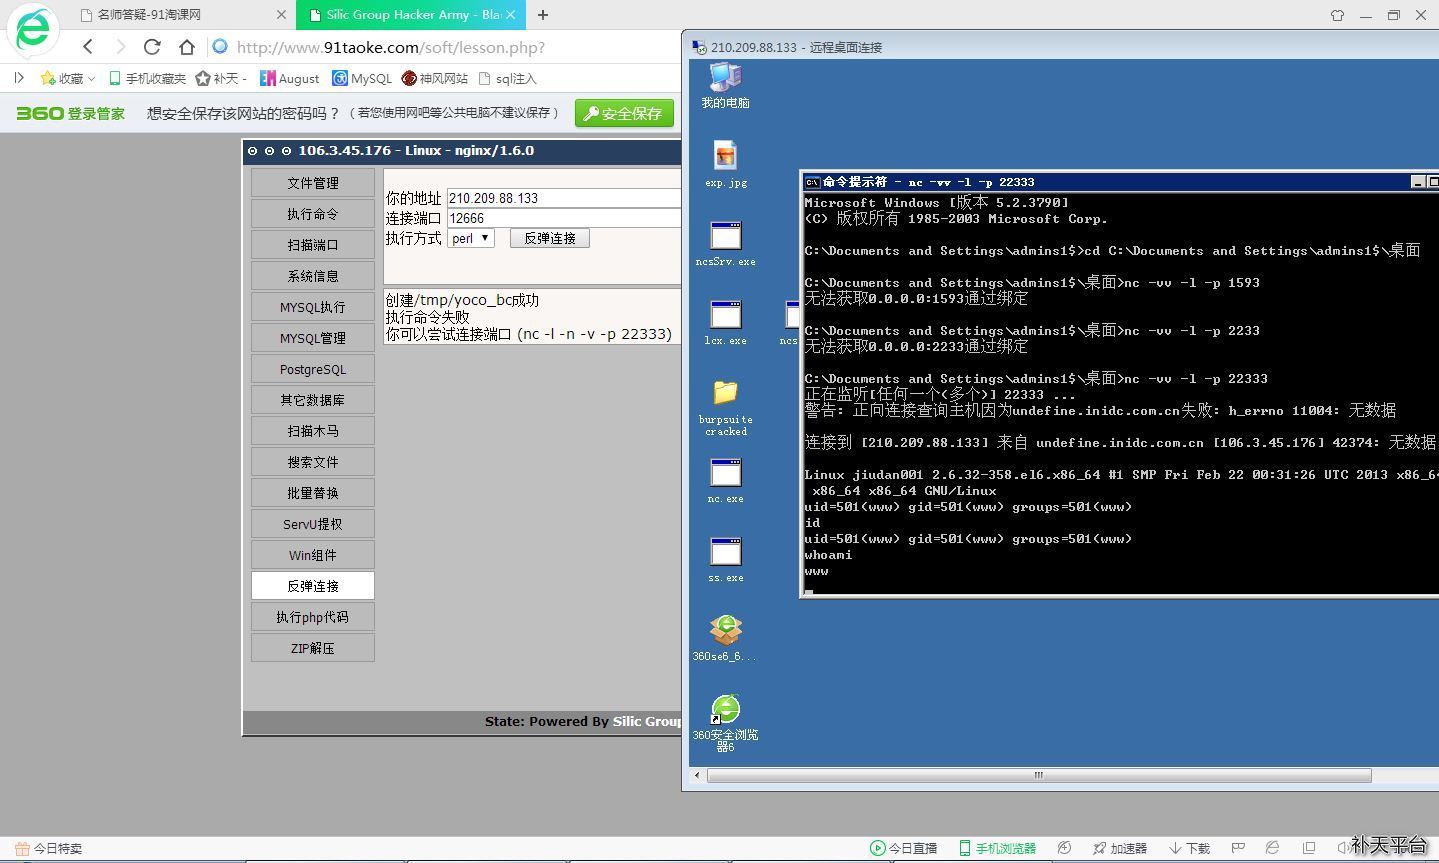Reload the page with the refresh icon
Viewport: 1439px width, 863px height.
pos(152,46)
